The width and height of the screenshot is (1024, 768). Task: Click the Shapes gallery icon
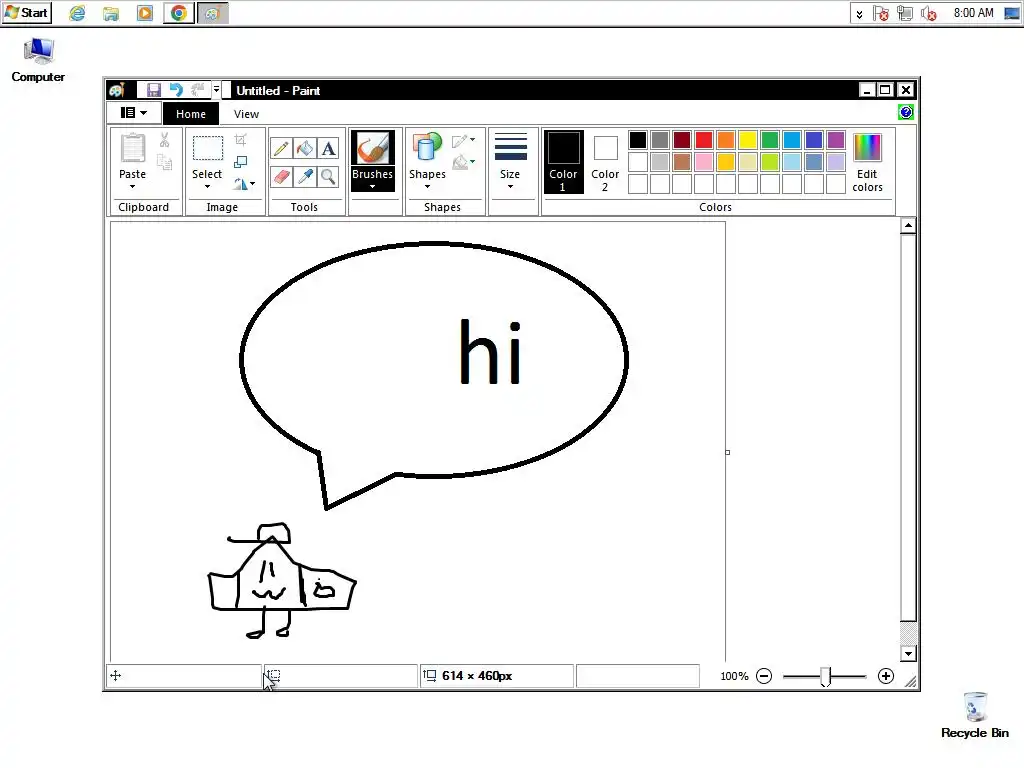coord(427,147)
